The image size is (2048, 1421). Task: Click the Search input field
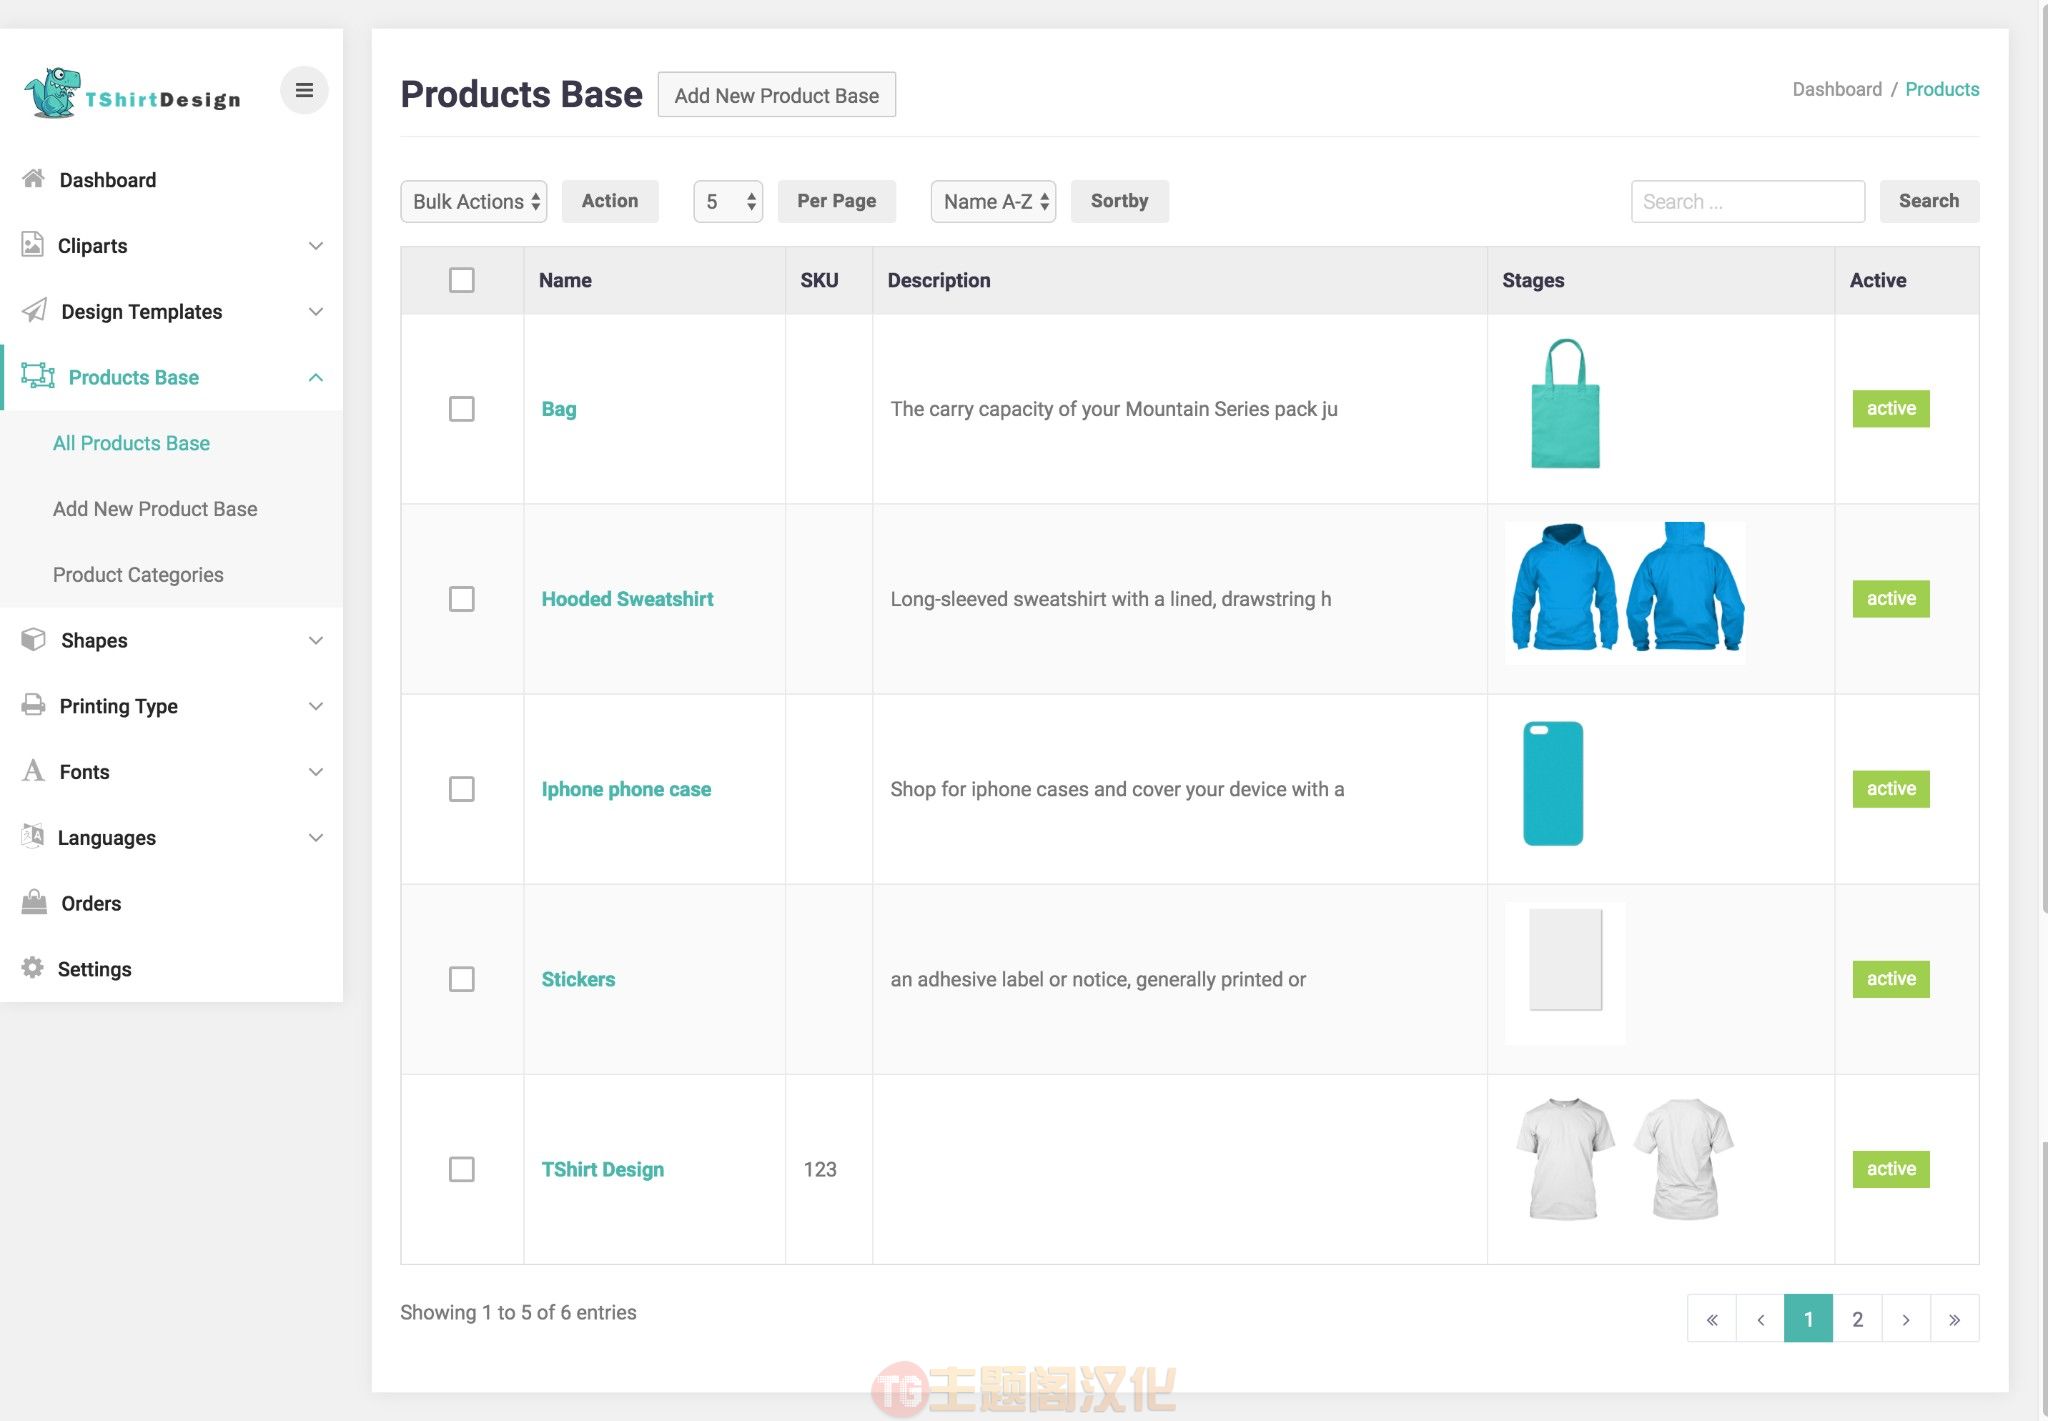click(1748, 201)
